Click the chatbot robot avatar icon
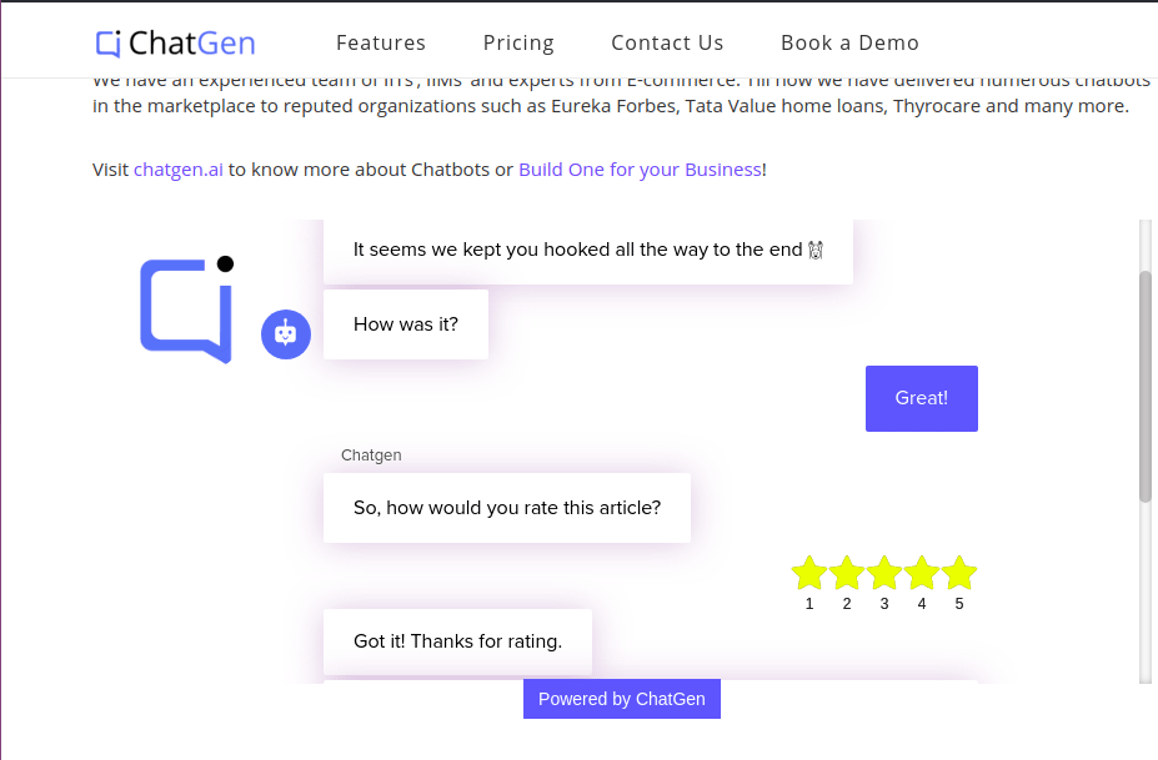The width and height of the screenshot is (1158, 760). tap(286, 334)
